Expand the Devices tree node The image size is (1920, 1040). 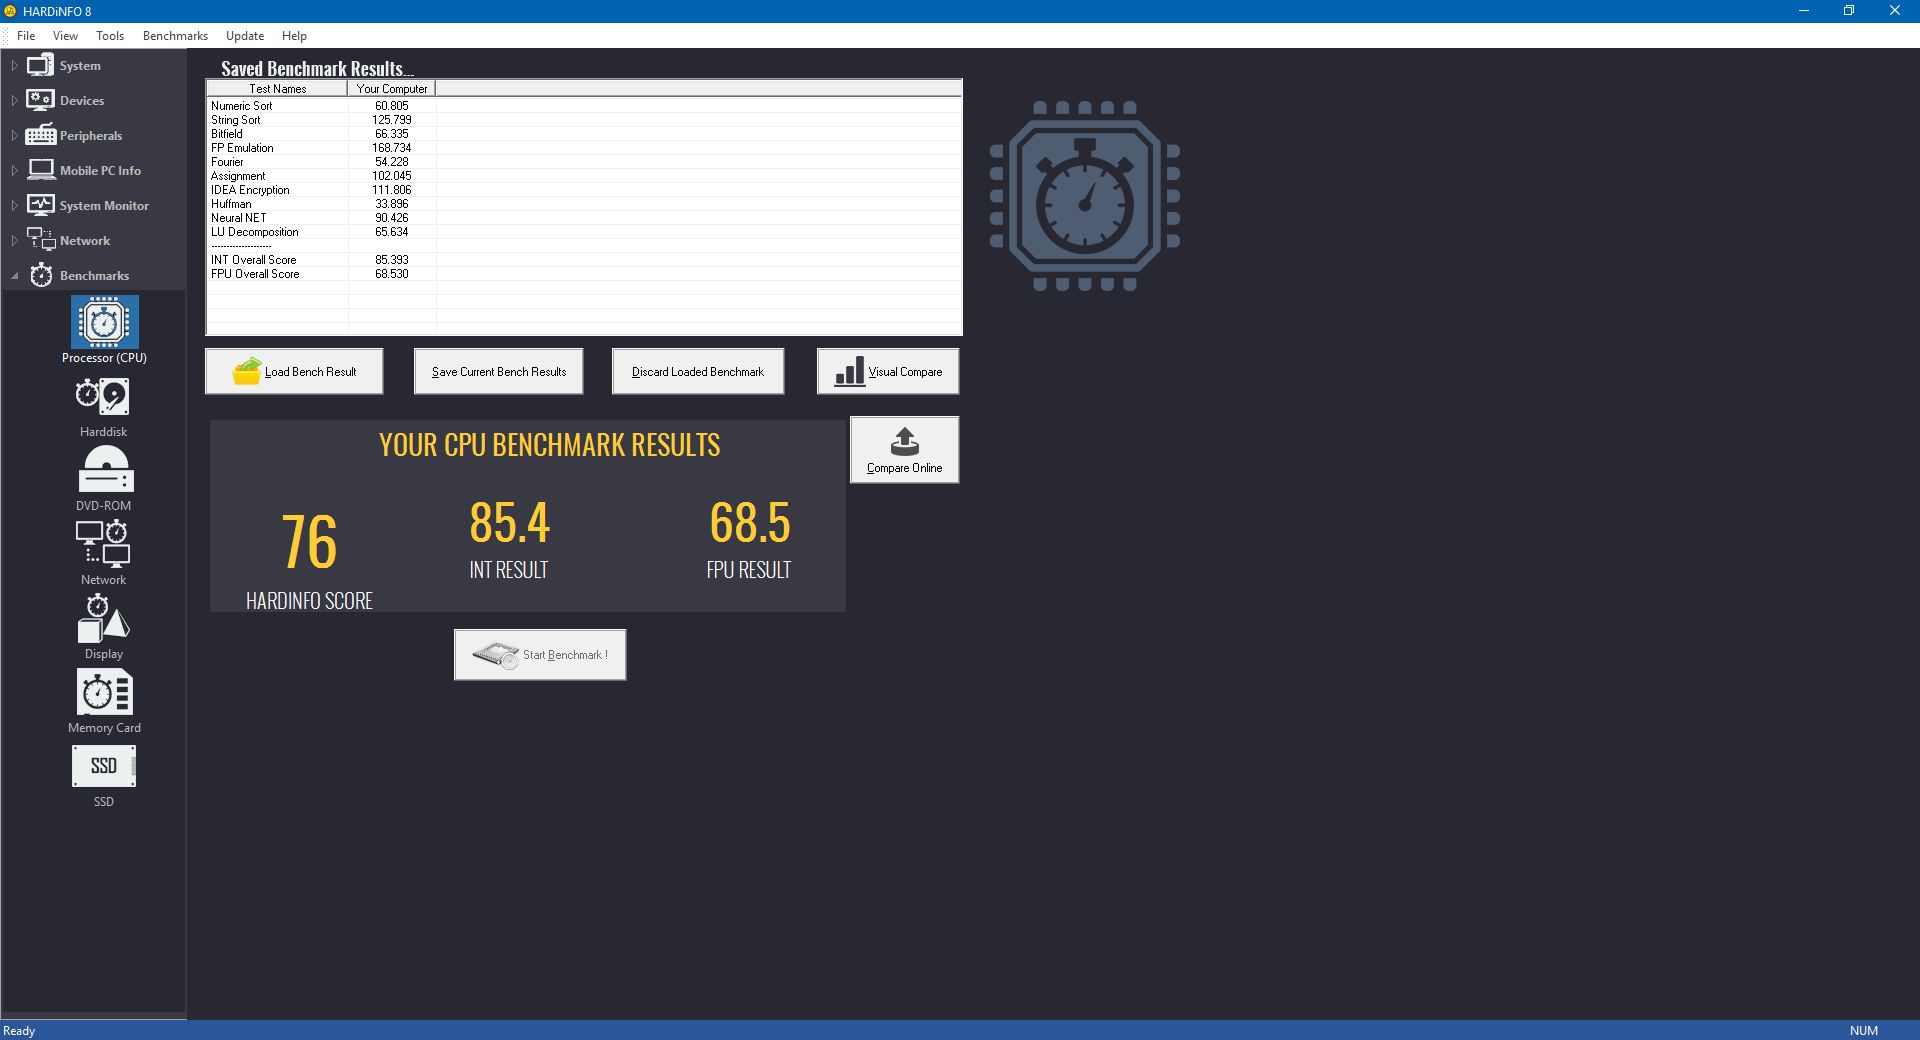coord(14,101)
